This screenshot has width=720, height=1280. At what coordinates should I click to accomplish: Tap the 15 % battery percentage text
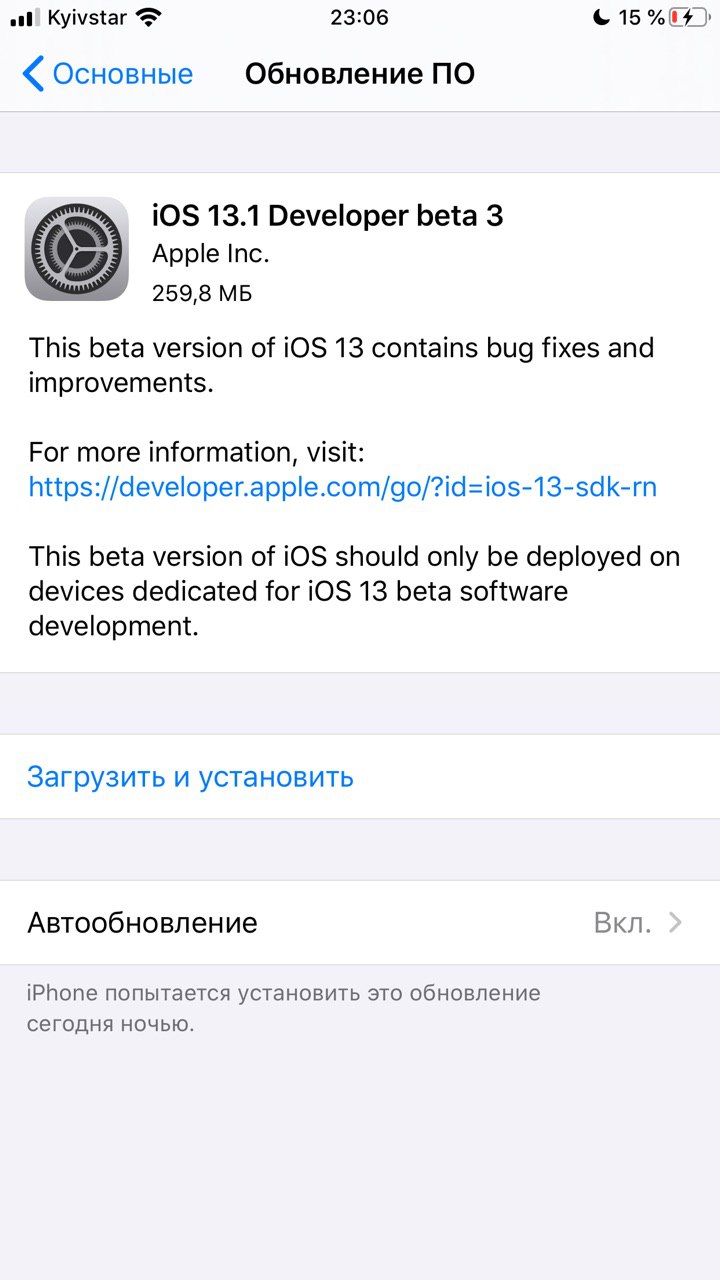click(x=641, y=17)
